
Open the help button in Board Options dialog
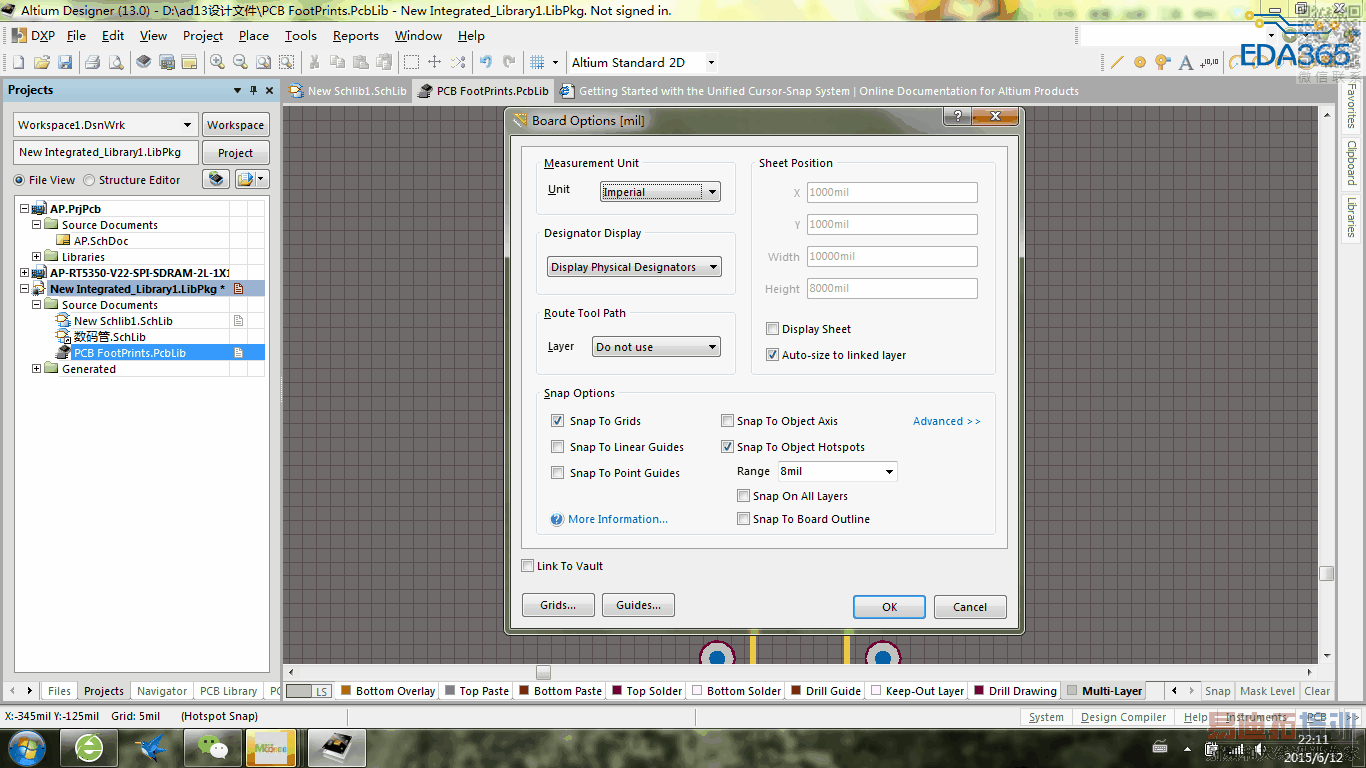(958, 118)
